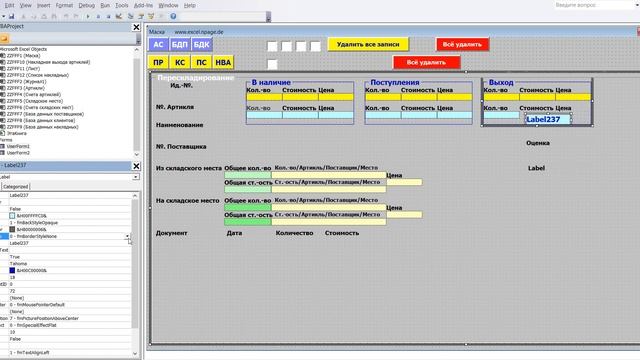Click the Find binoculars icon in toolbar
This screenshot has height=360, width=640.
(54, 16)
